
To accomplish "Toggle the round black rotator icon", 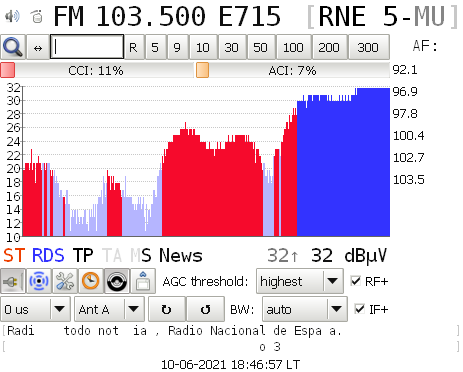I will [x=117, y=281].
